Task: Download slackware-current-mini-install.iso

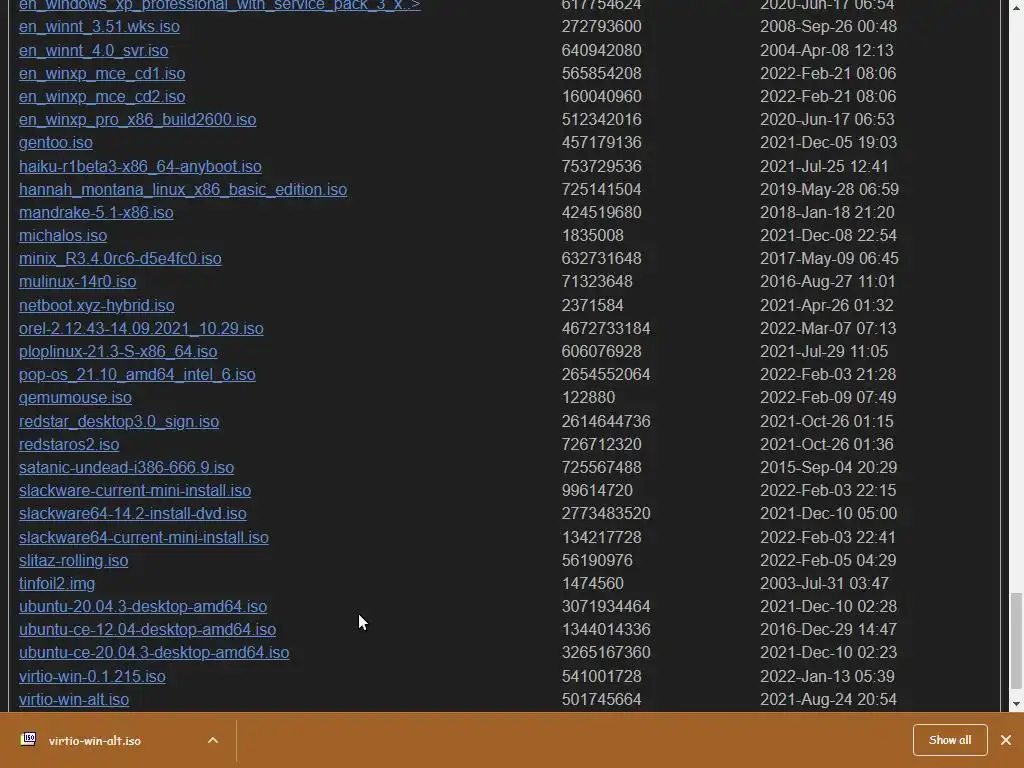Action: click(135, 490)
